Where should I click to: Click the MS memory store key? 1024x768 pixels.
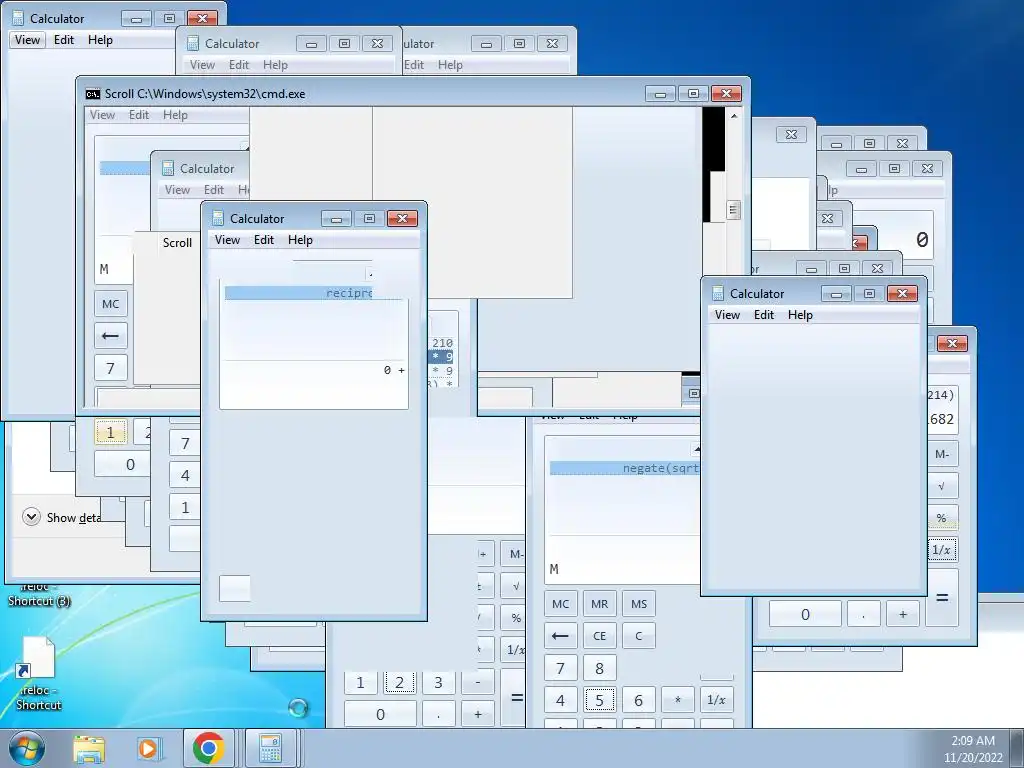(639, 604)
